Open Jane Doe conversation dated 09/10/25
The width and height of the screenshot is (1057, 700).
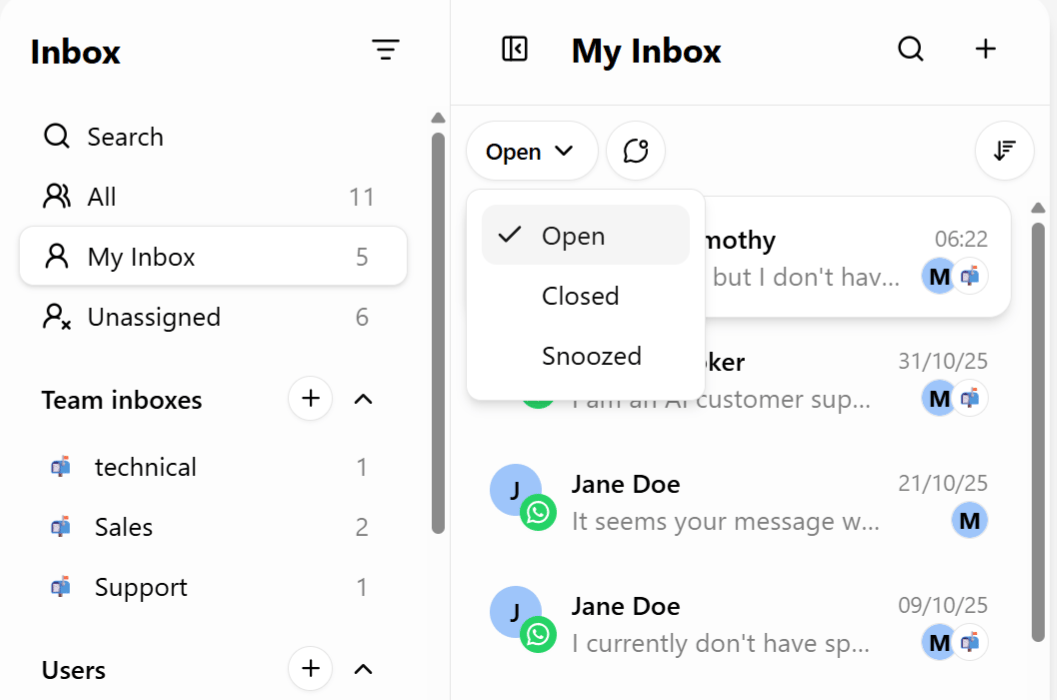coord(739,624)
